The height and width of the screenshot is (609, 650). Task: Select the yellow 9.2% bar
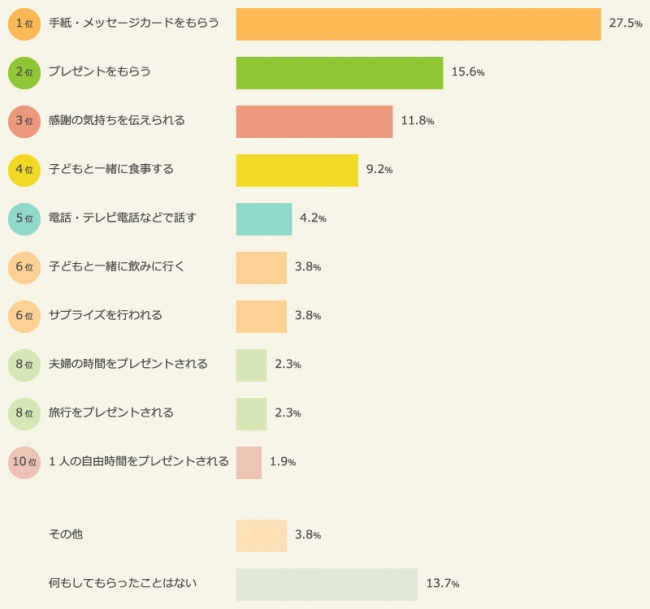pyautogui.click(x=297, y=170)
